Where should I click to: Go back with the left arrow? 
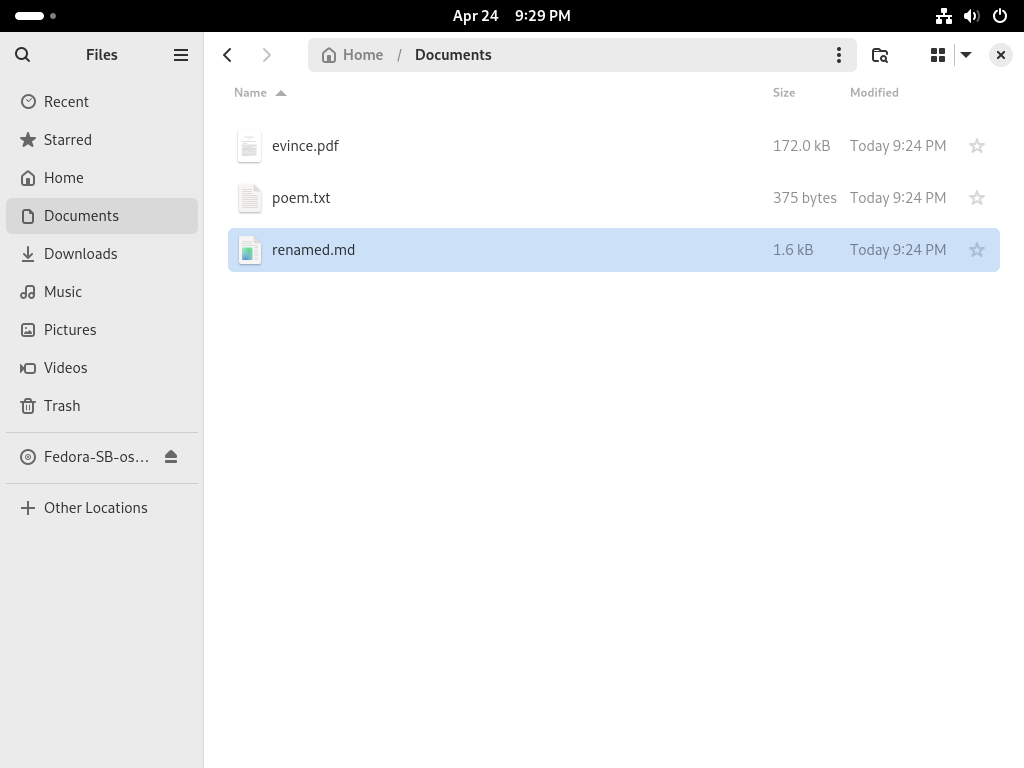click(227, 55)
